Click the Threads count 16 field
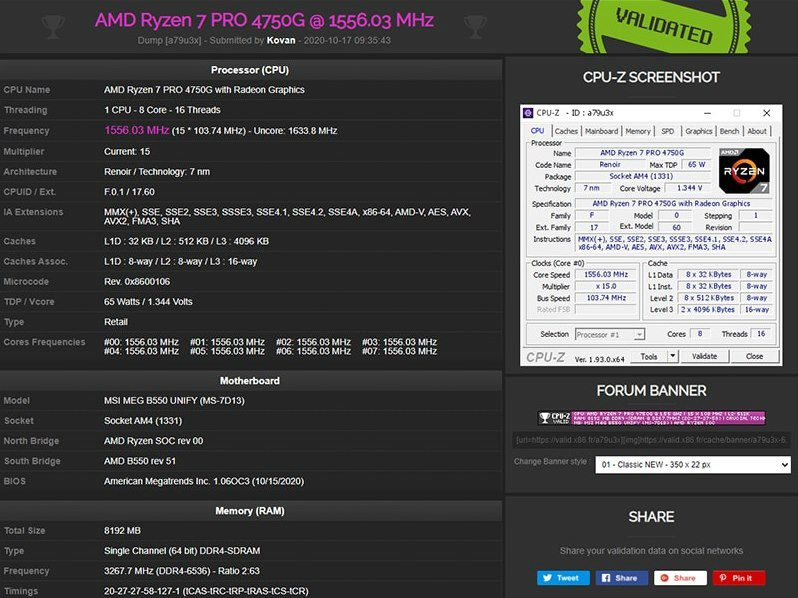The image size is (798, 598). tap(761, 334)
